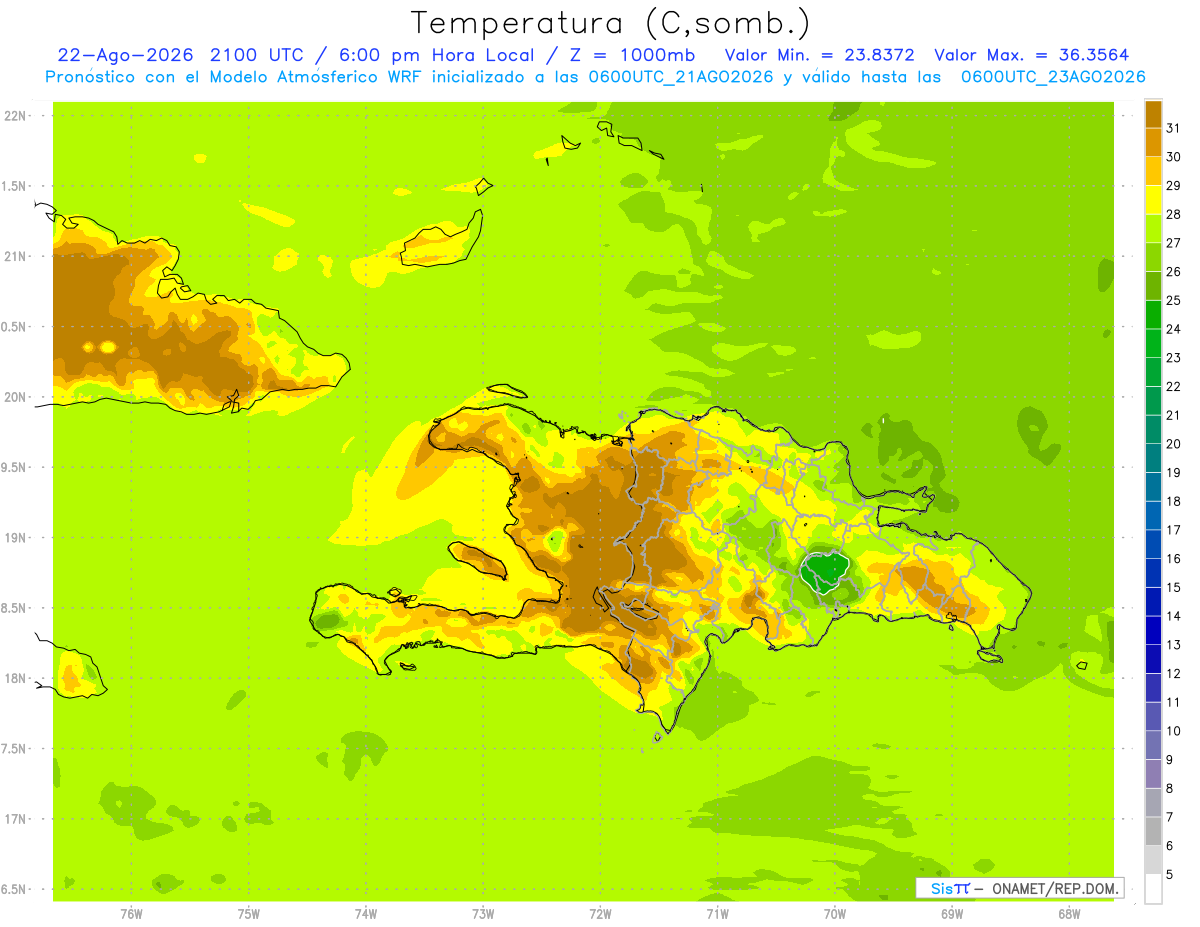Click the 'Temperatura (C,somb.)' title
This screenshot has width=1200, height=927.
pyautogui.click(x=611, y=22)
